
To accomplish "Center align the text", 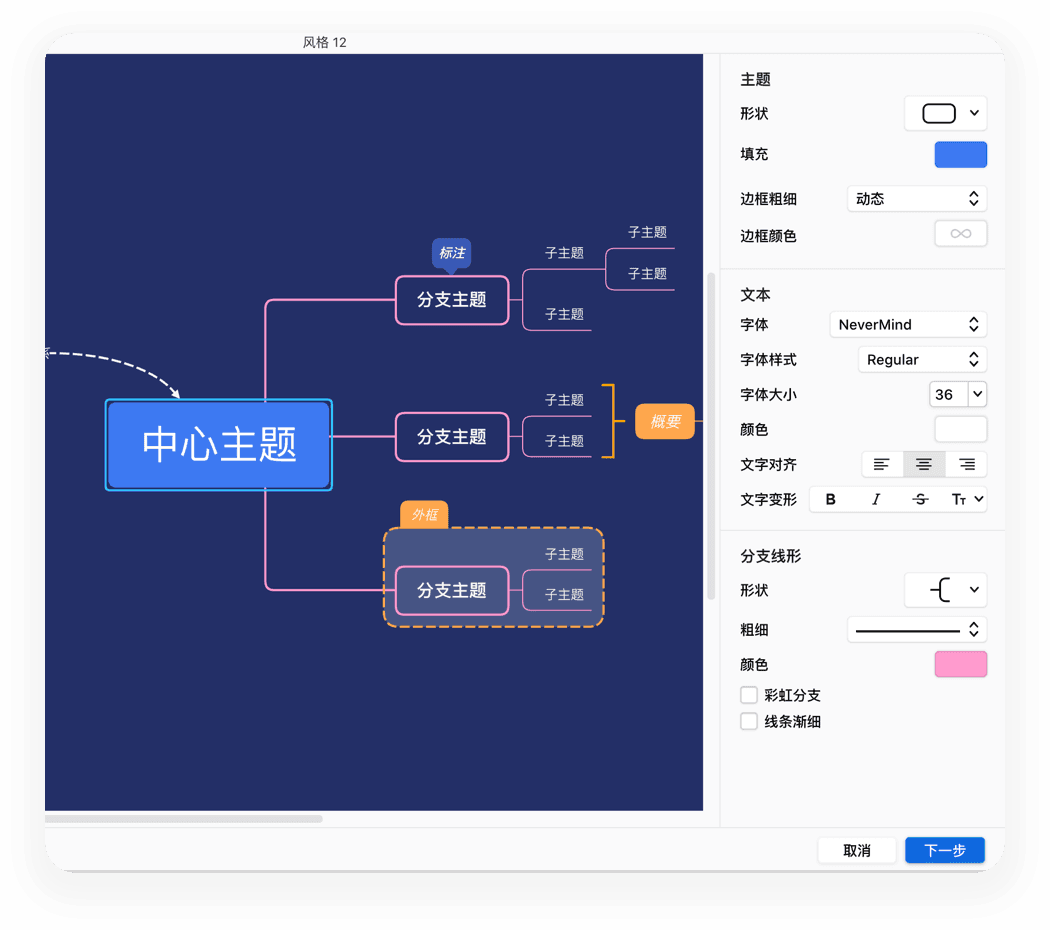I will tap(923, 464).
